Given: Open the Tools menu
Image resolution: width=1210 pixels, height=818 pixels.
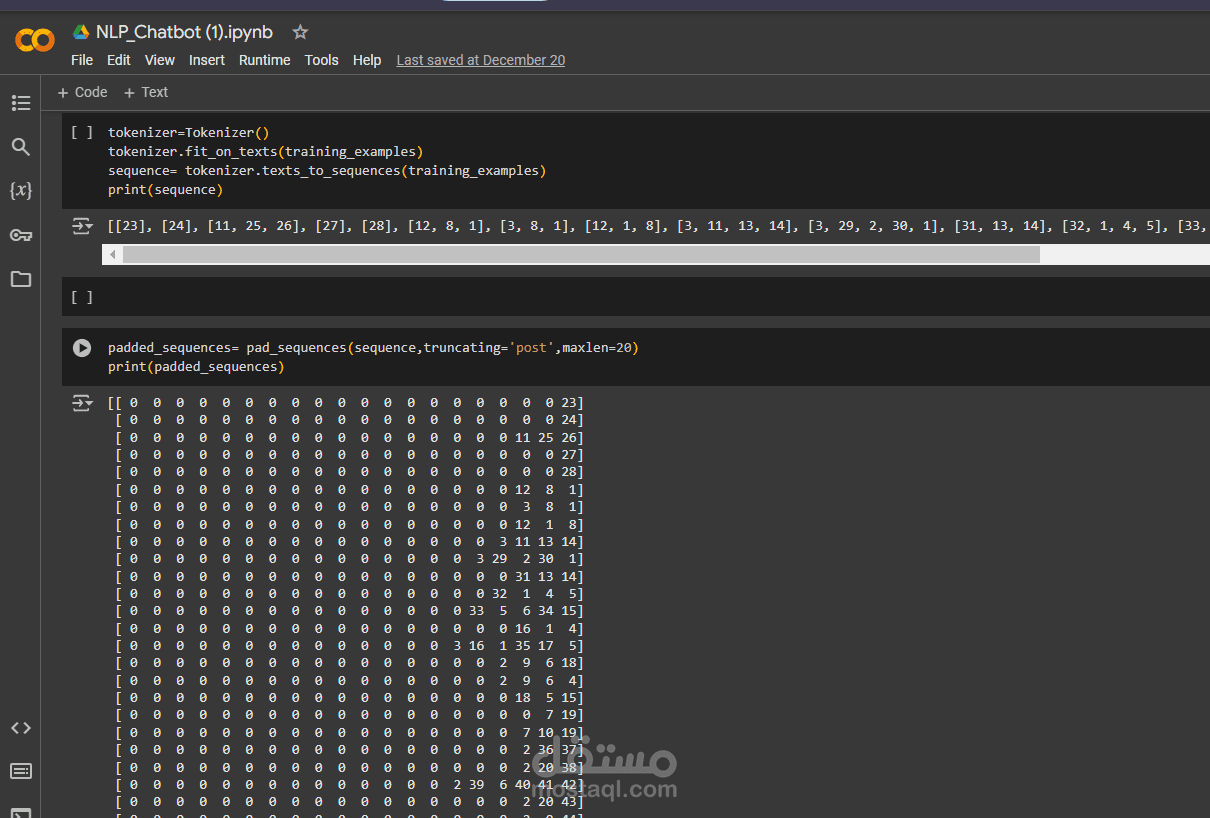Looking at the screenshot, I should pos(322,60).
